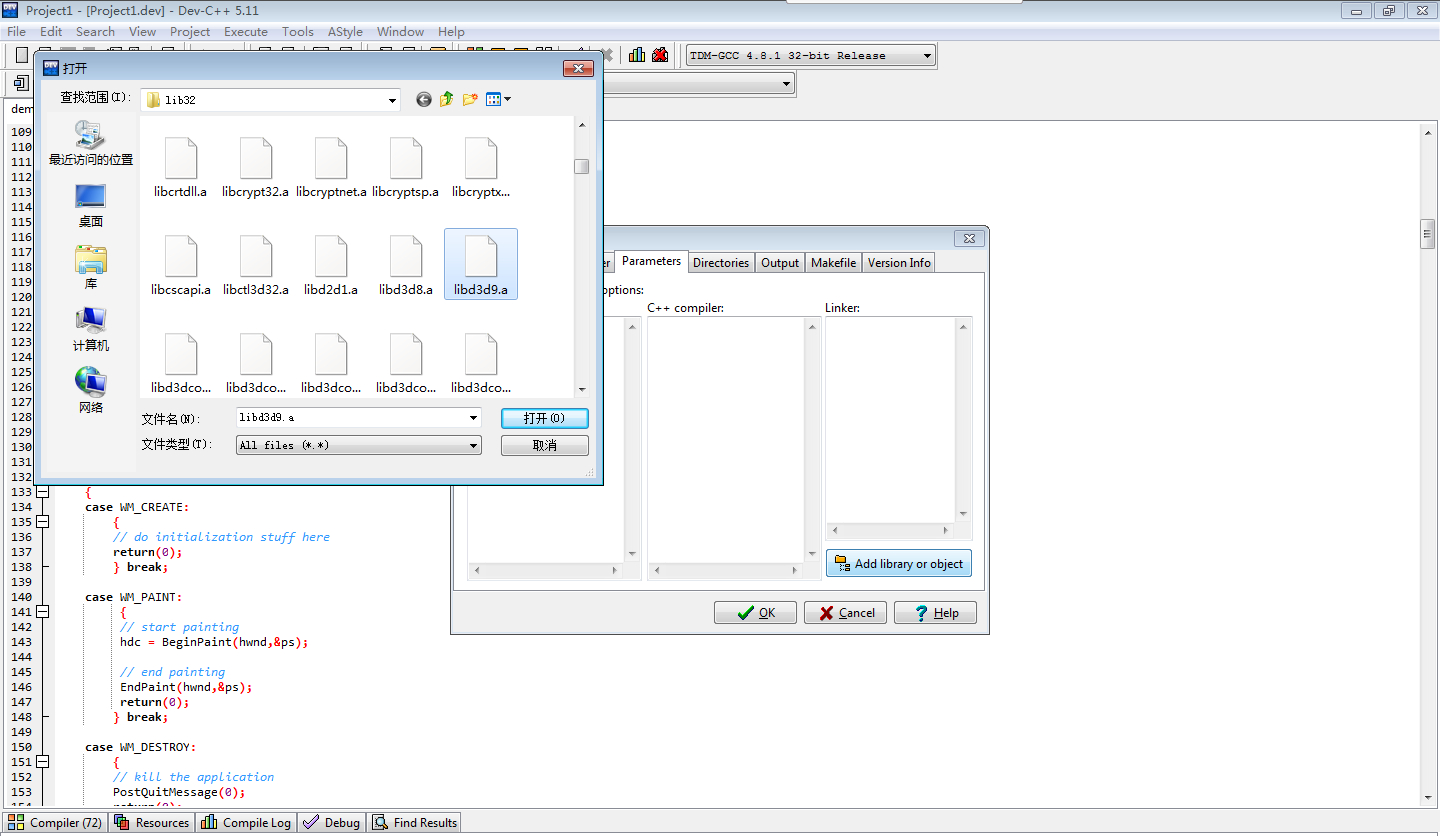Show the Debug bottom panel
This screenshot has width=1440, height=836.
[x=332, y=823]
